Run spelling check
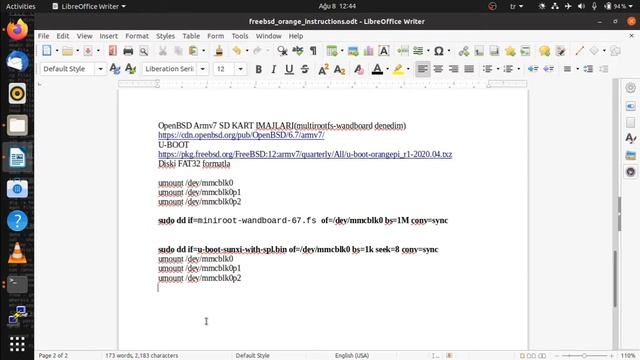Screen dimensions: 640x360 (298, 51)
